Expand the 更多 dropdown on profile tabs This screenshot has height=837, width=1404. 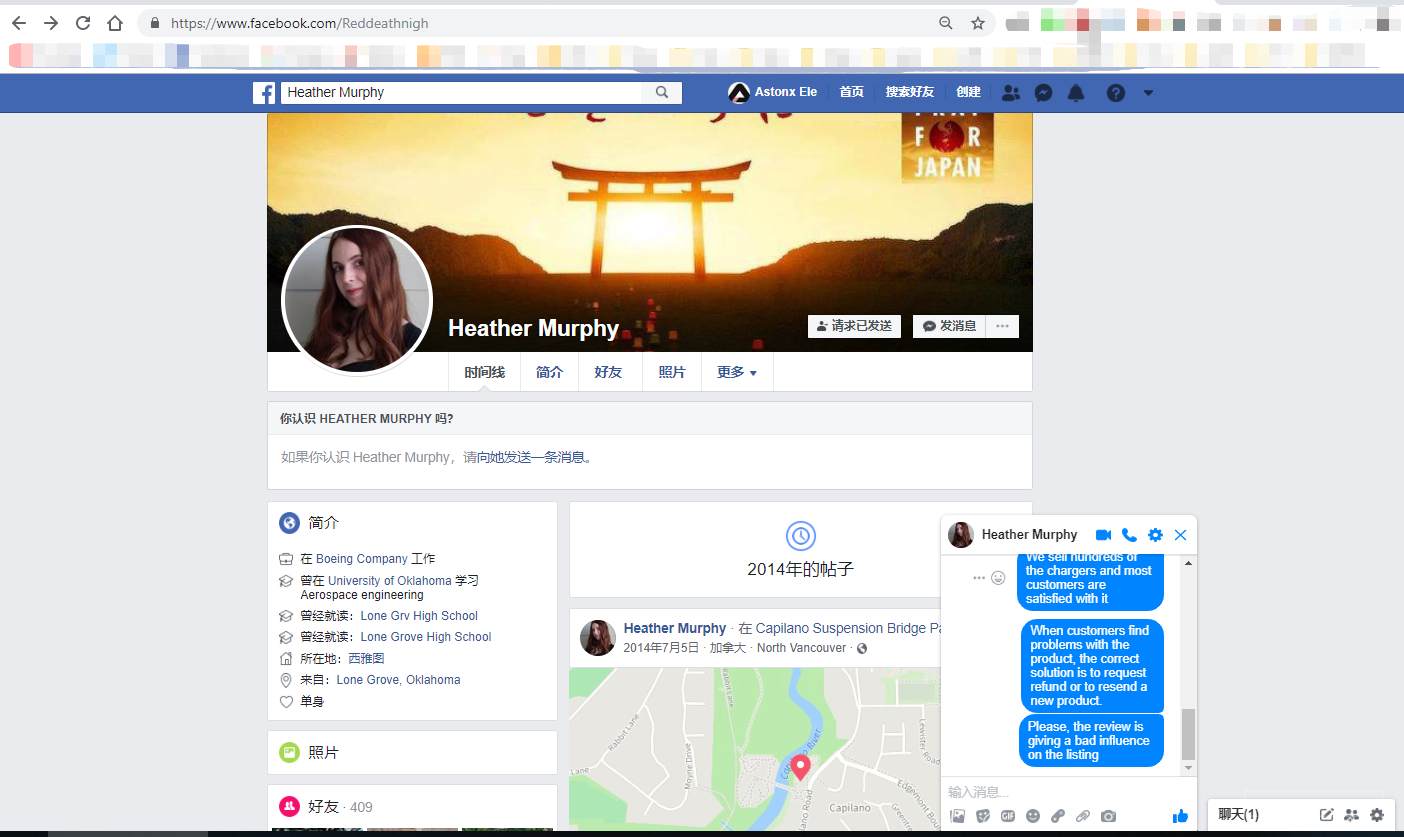click(737, 372)
